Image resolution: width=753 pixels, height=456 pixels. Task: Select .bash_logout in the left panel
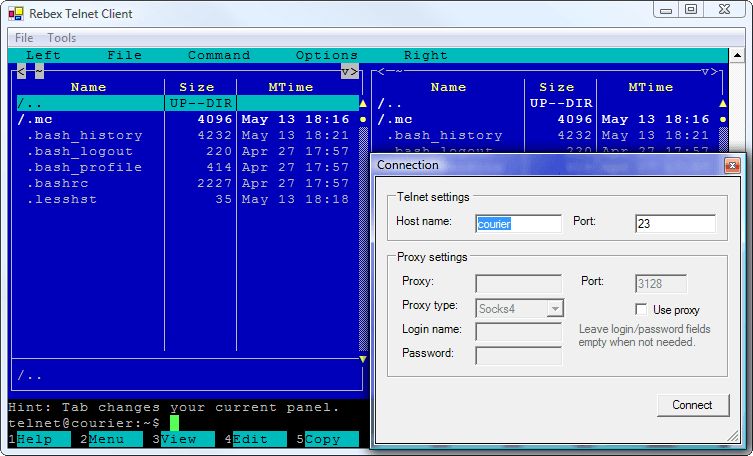point(188,151)
